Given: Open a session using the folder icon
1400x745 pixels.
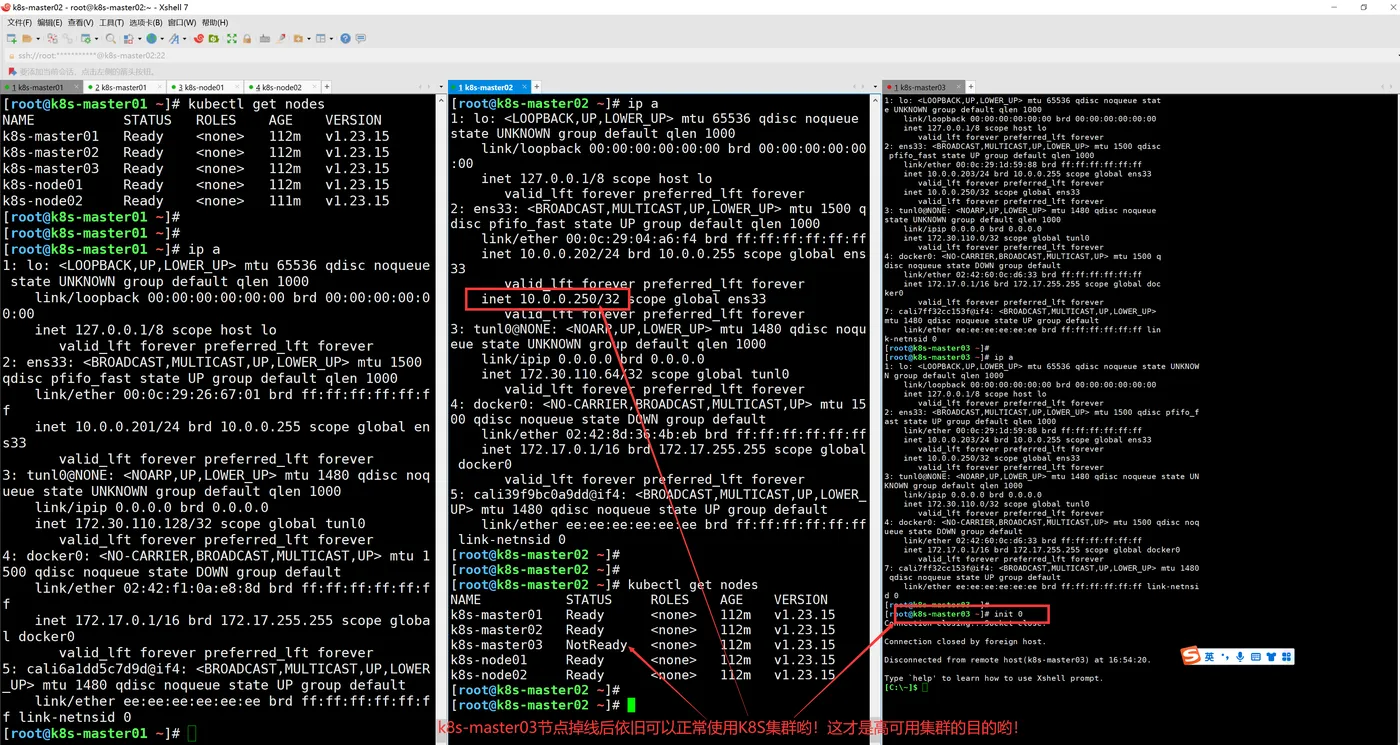Looking at the screenshot, I should (x=27, y=38).
